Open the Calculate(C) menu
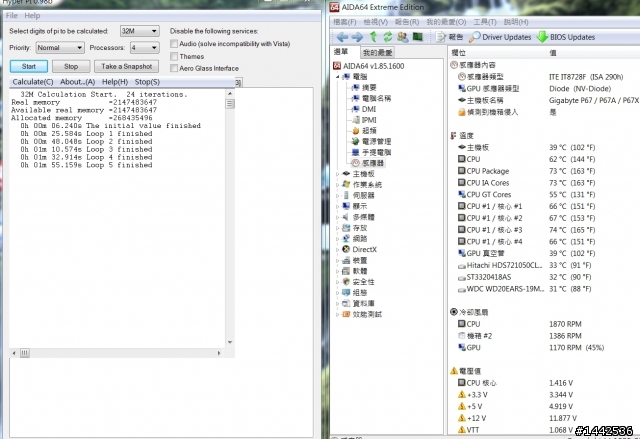This screenshot has width=640, height=439. tap(33, 82)
